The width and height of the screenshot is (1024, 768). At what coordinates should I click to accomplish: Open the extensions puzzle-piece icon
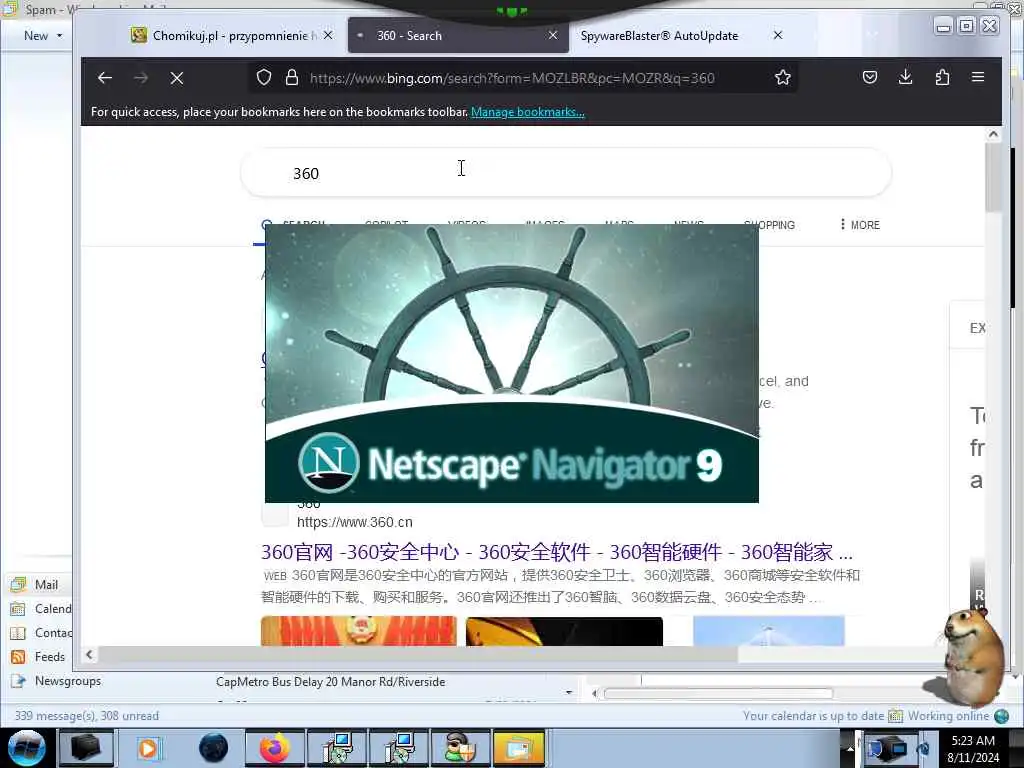(x=942, y=77)
